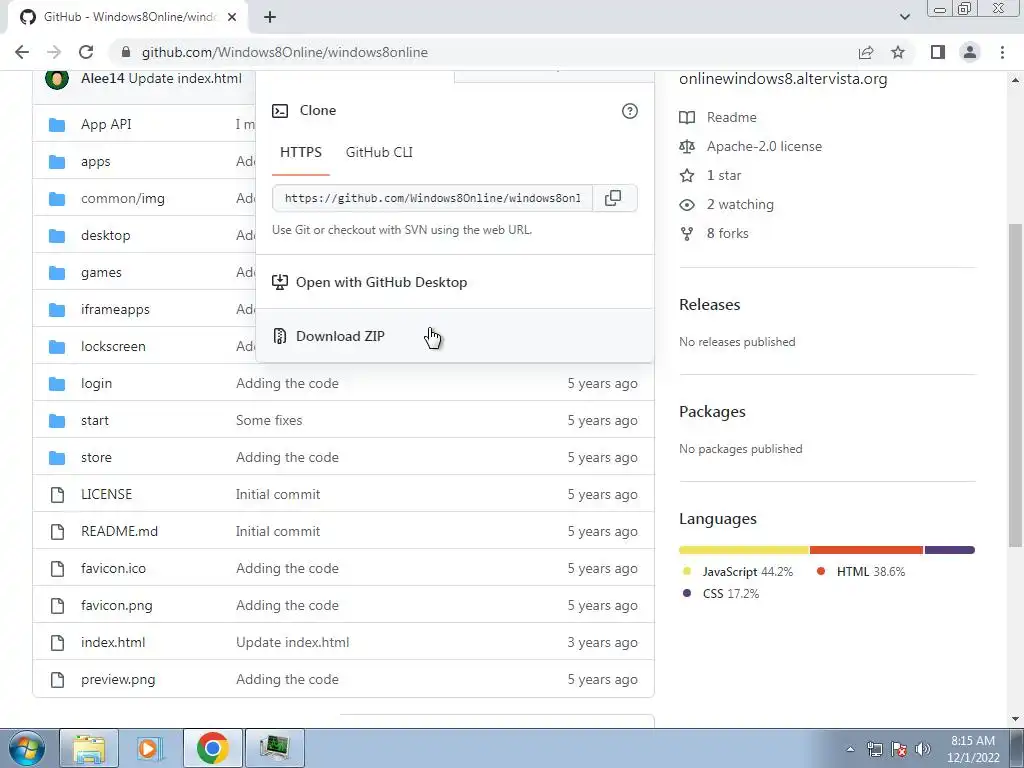Click the book icon next to Readme

coord(687,118)
